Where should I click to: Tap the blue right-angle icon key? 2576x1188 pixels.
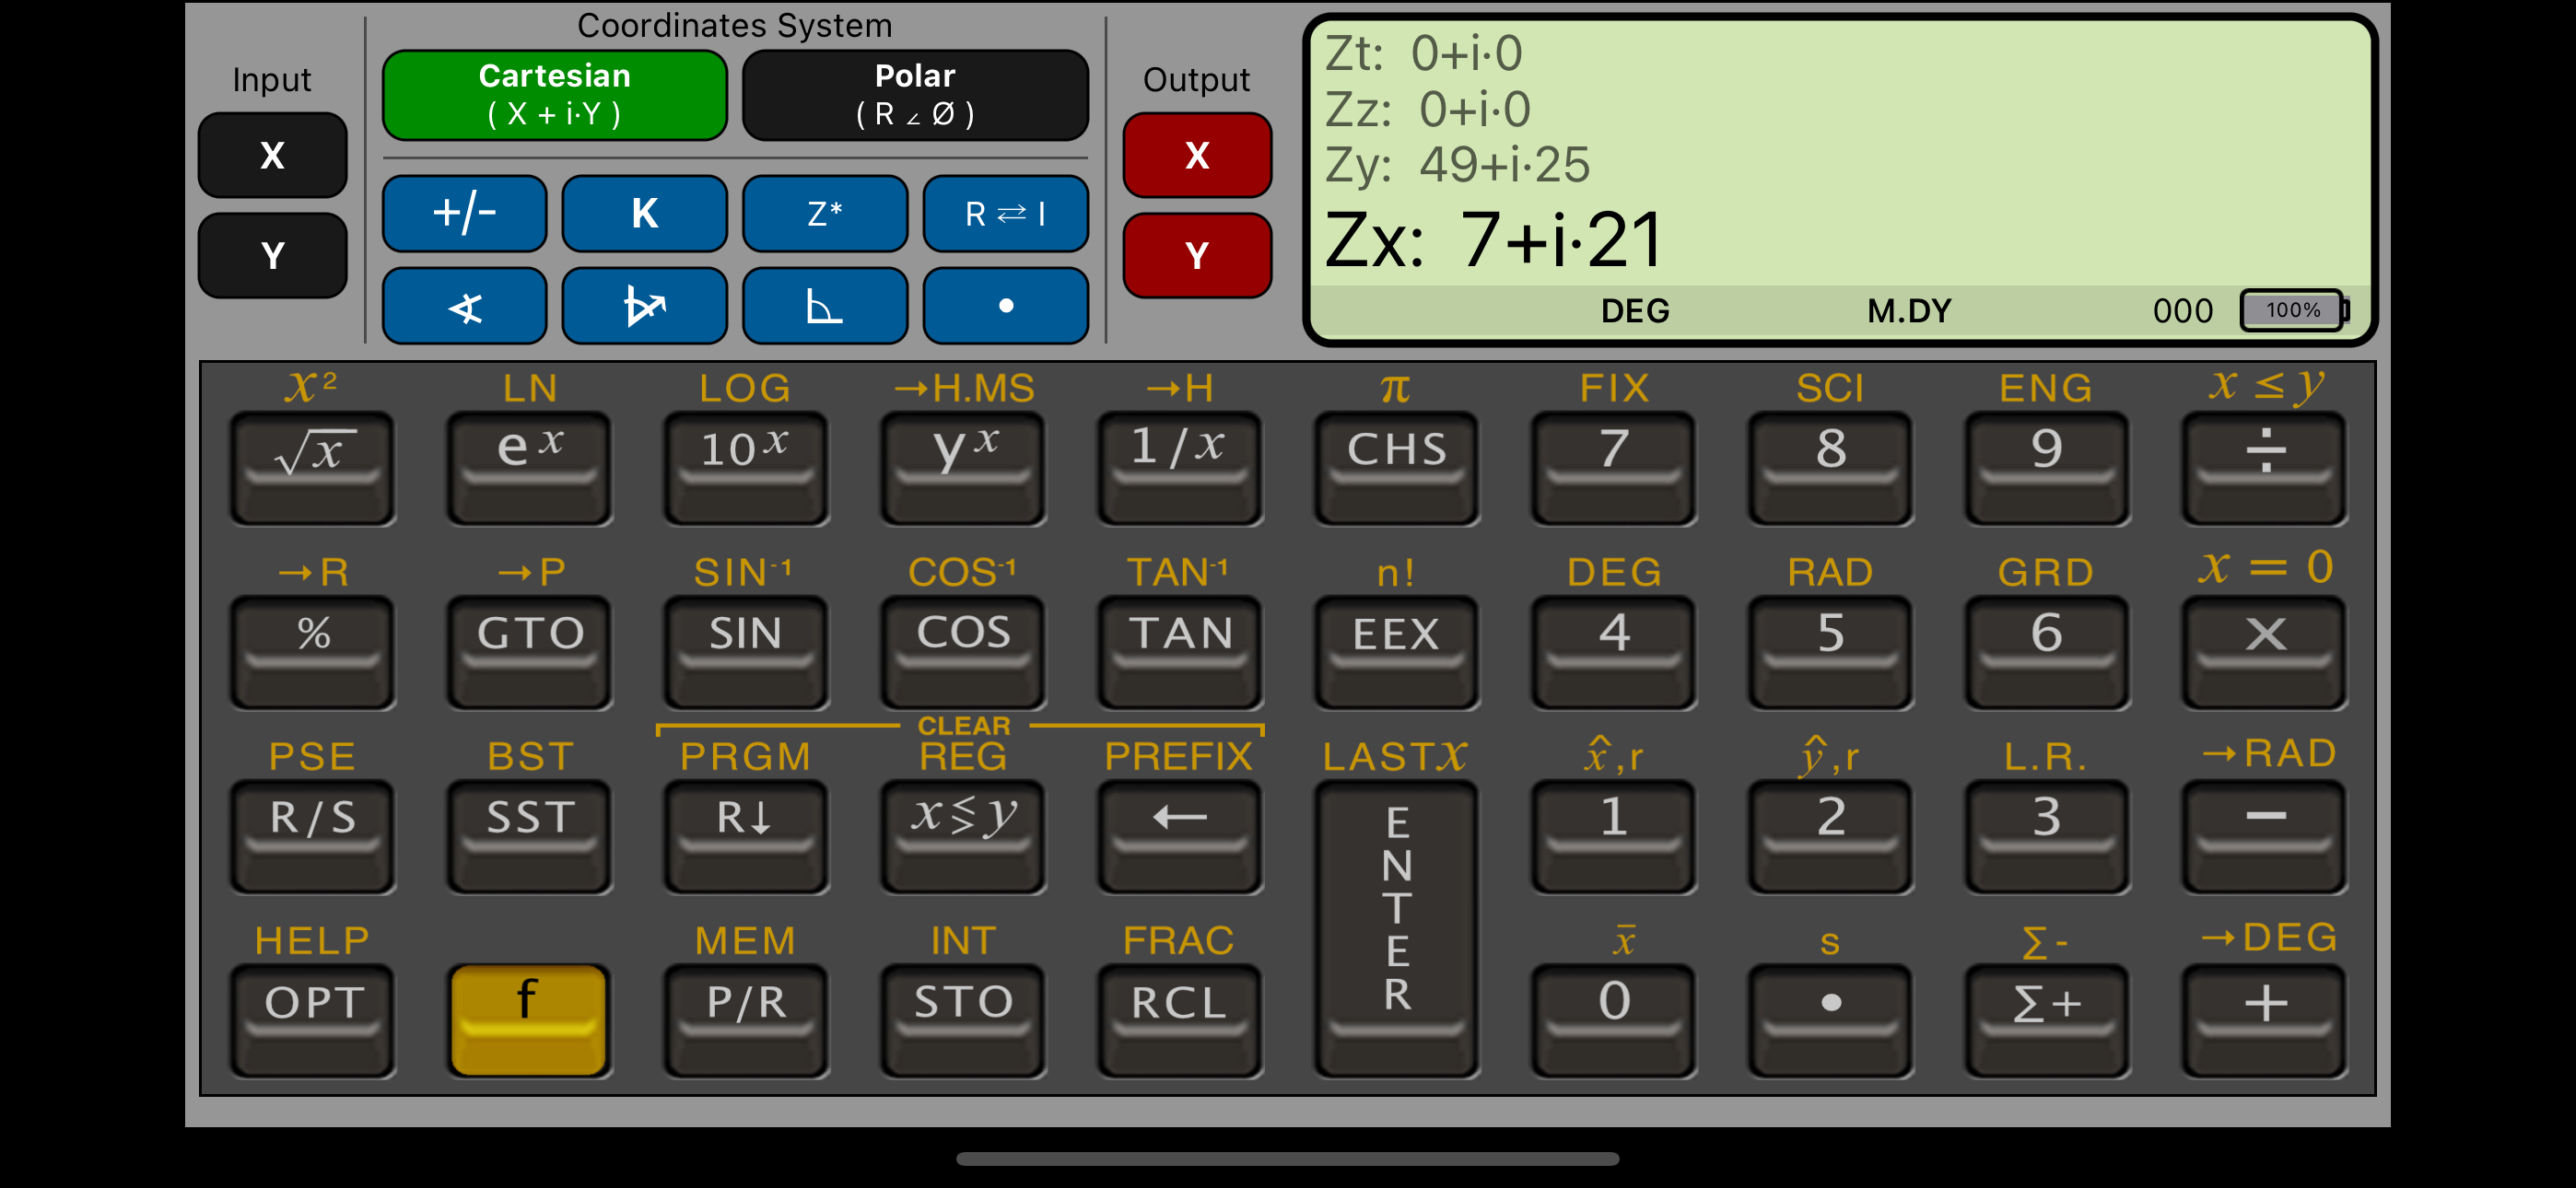pyautogui.click(x=825, y=306)
